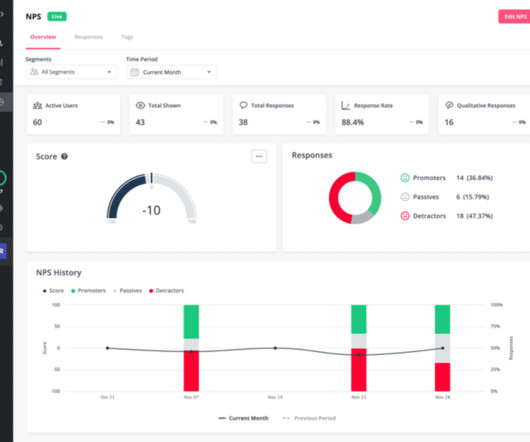Open the All Segments dropdown
The width and height of the screenshot is (530, 442).
(71, 72)
